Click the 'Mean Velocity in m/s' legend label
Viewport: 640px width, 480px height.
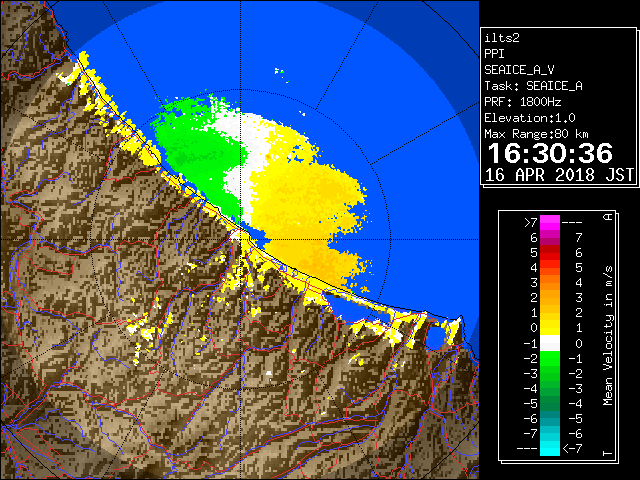[609, 336]
